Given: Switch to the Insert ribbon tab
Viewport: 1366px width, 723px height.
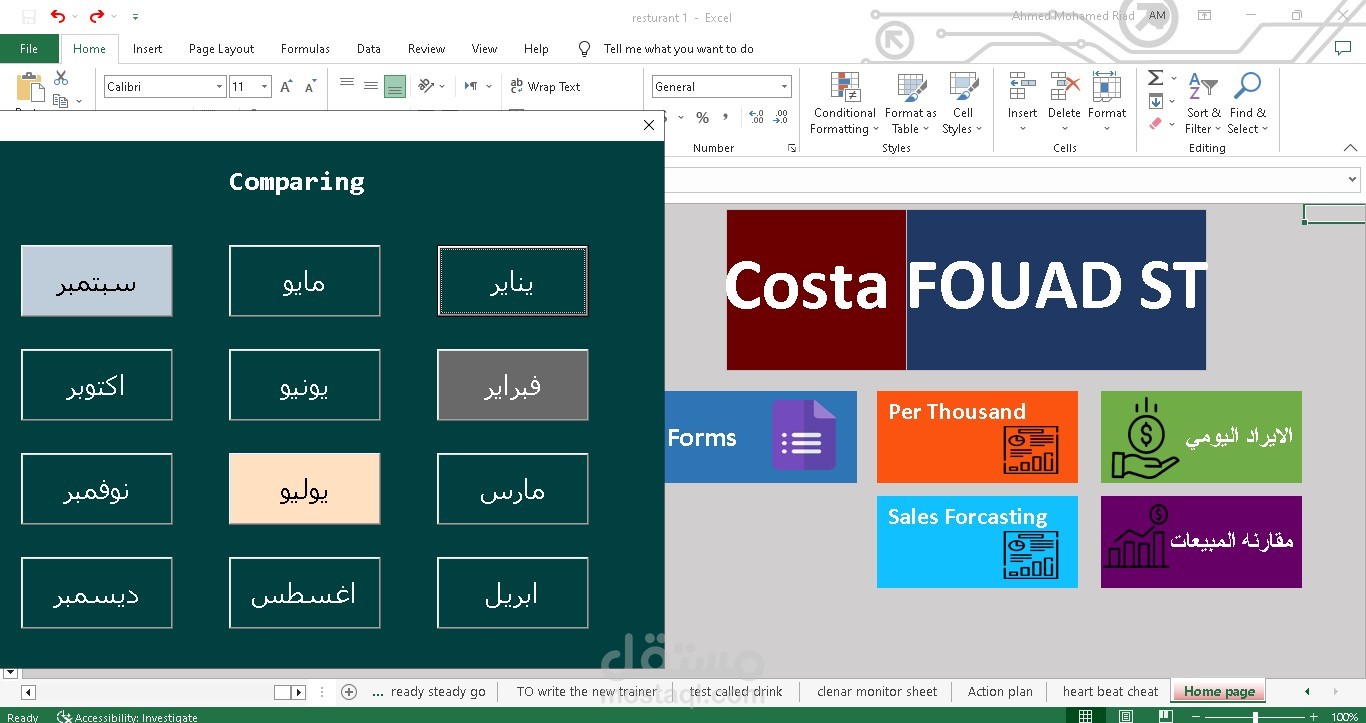Looking at the screenshot, I should 147,48.
